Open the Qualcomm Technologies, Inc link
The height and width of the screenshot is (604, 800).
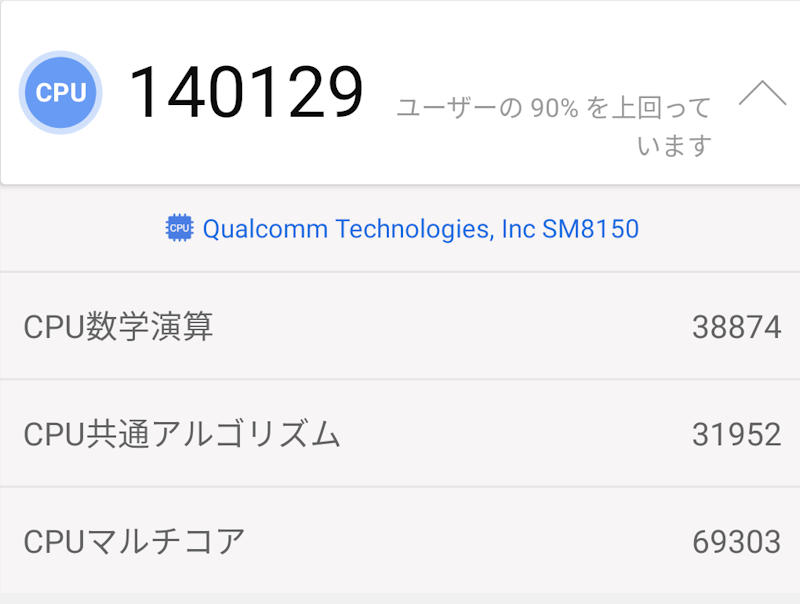[x=369, y=229]
